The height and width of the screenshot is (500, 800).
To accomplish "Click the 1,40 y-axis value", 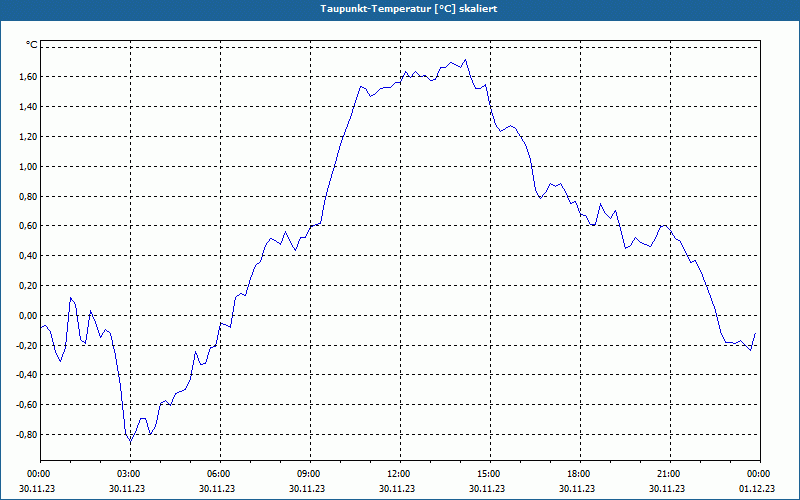I will click(x=28, y=107).
